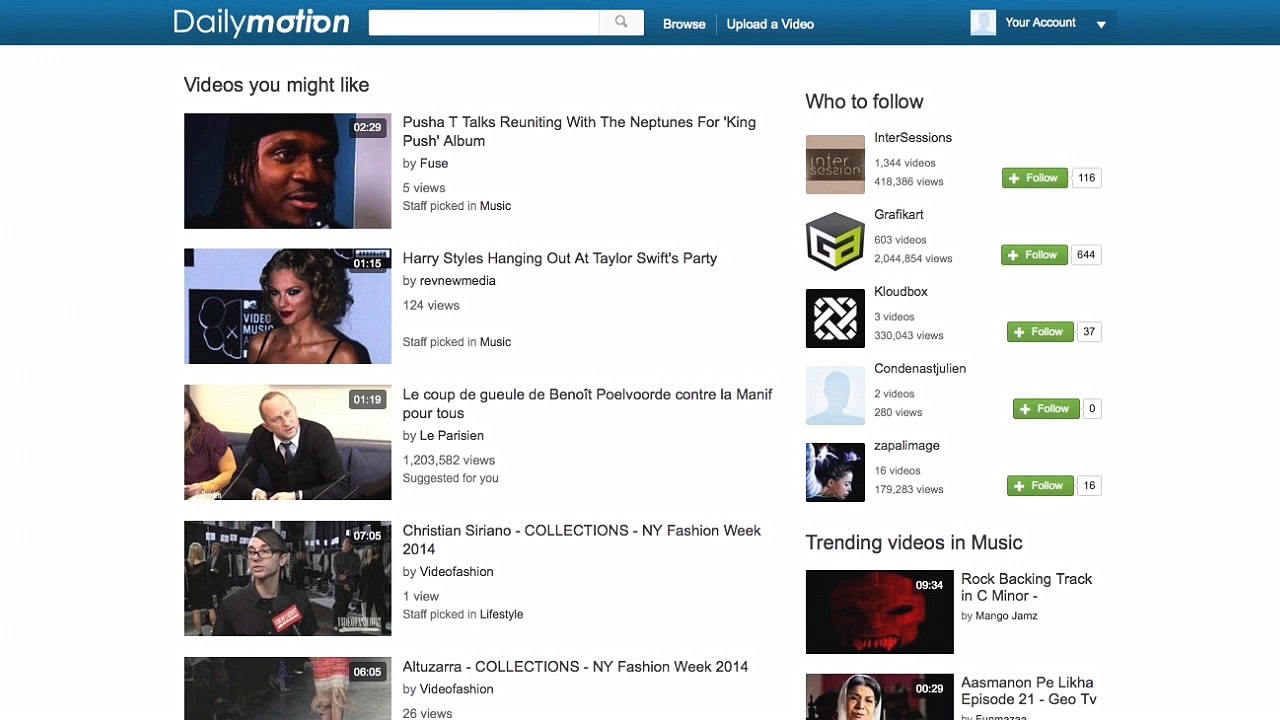Expand the Your Account dropdown arrow

point(1101,24)
